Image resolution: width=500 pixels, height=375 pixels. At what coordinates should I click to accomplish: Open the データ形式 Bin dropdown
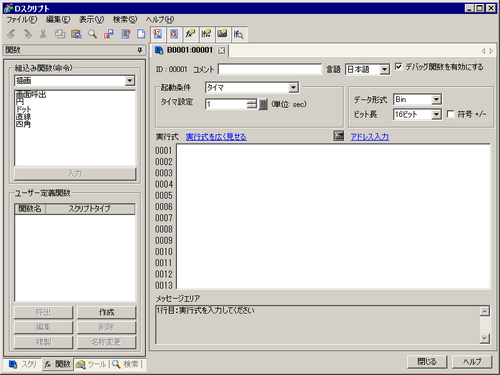436,99
